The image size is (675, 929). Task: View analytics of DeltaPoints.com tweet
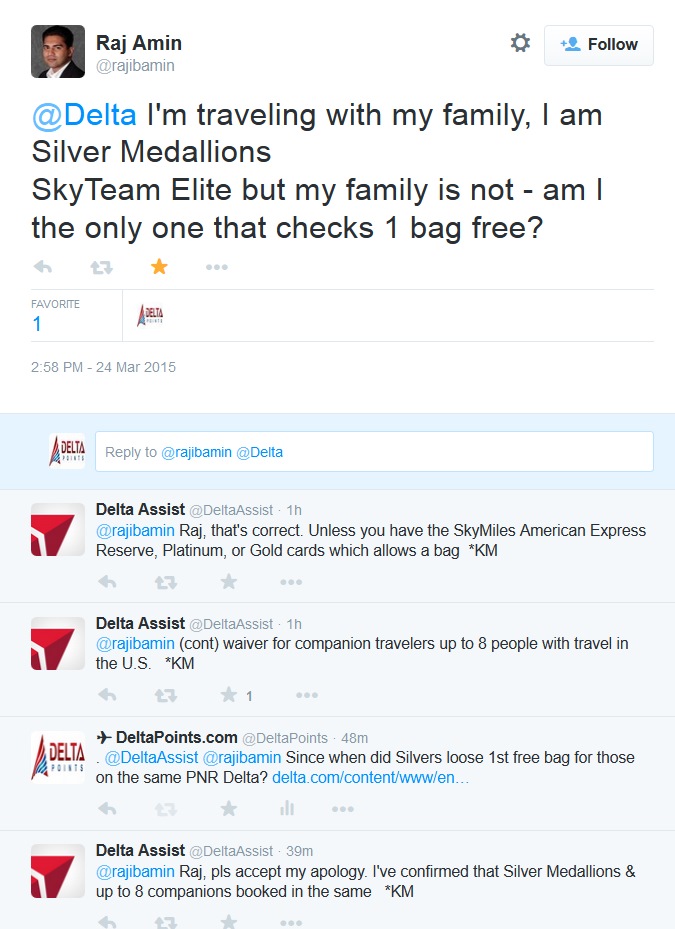point(286,808)
